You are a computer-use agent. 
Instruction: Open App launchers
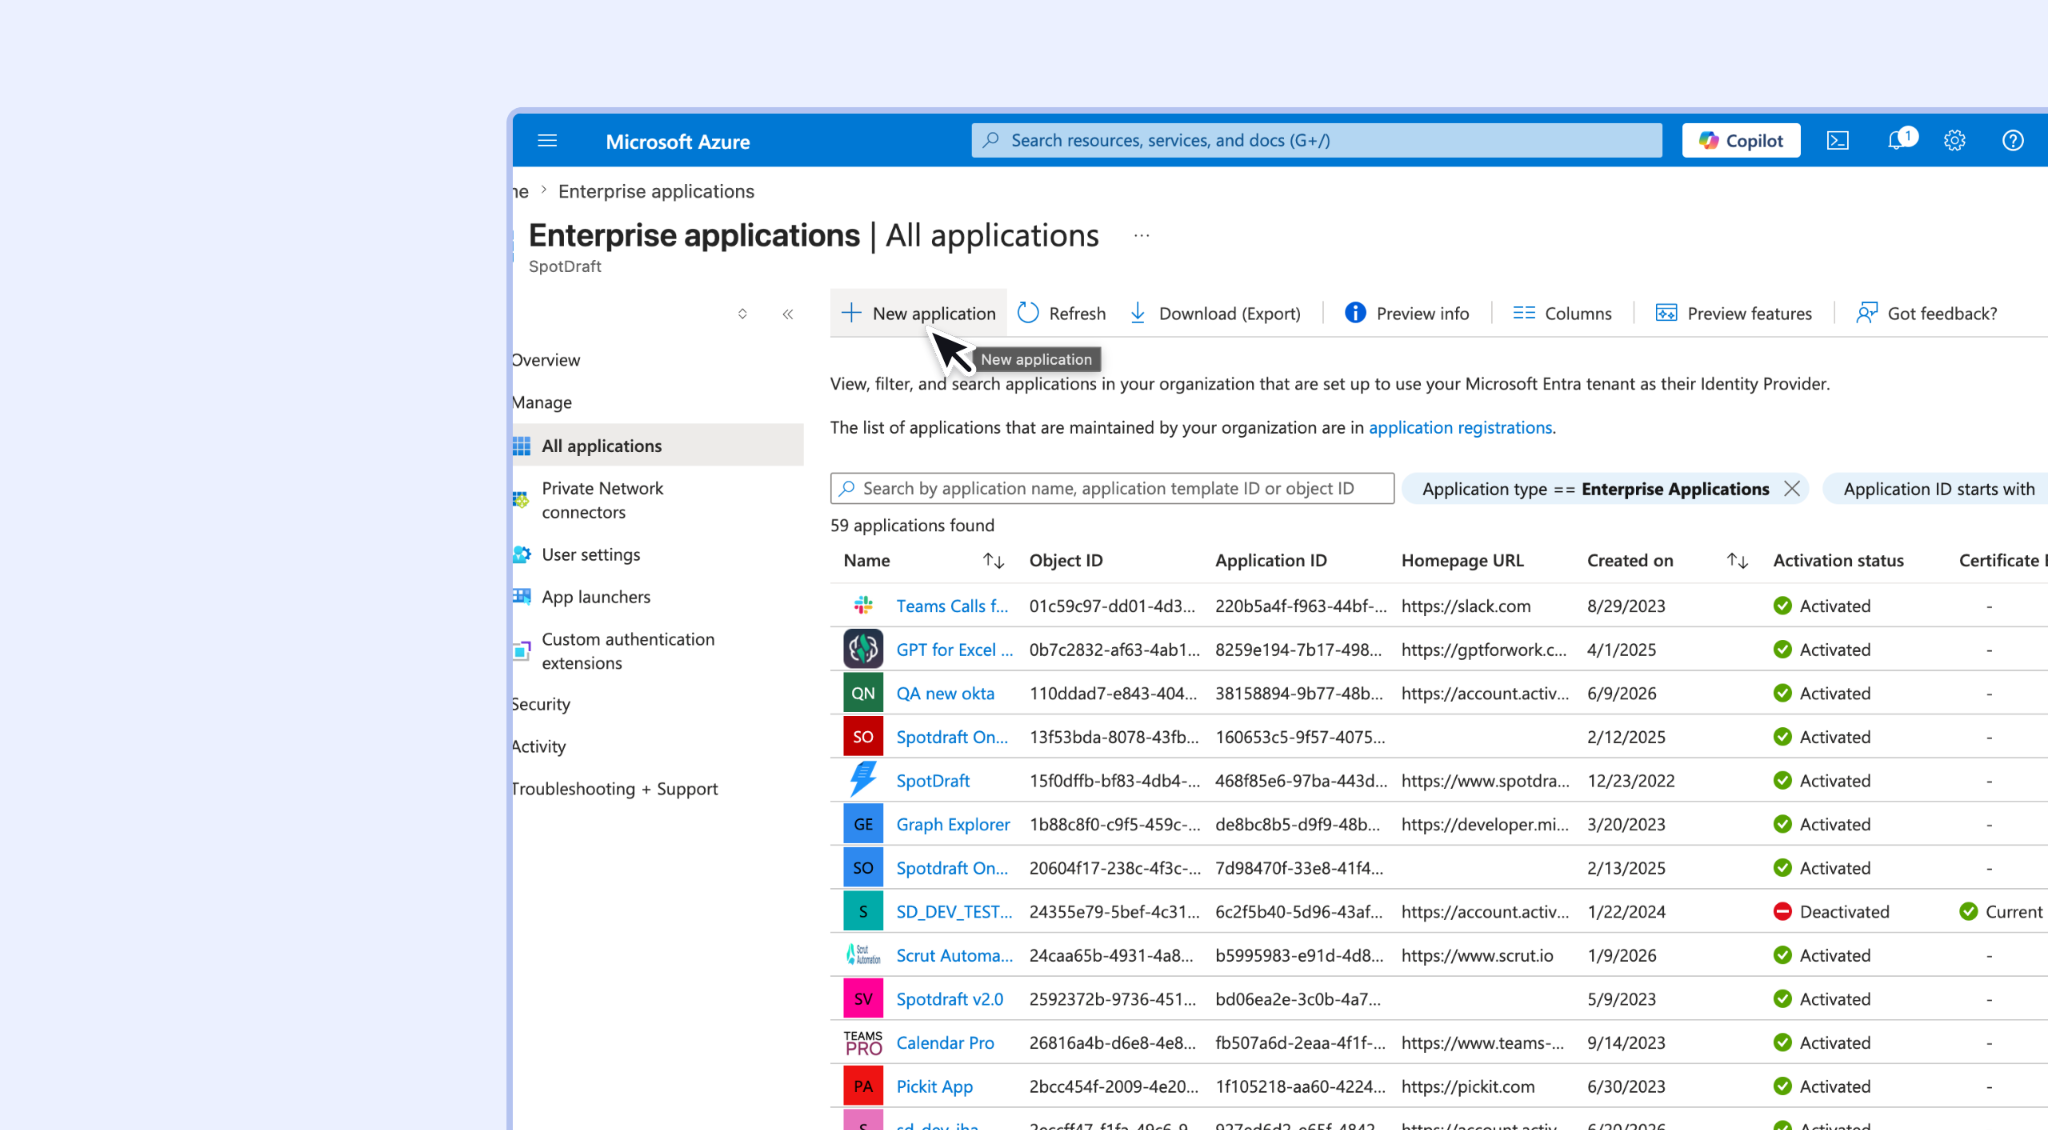click(596, 597)
